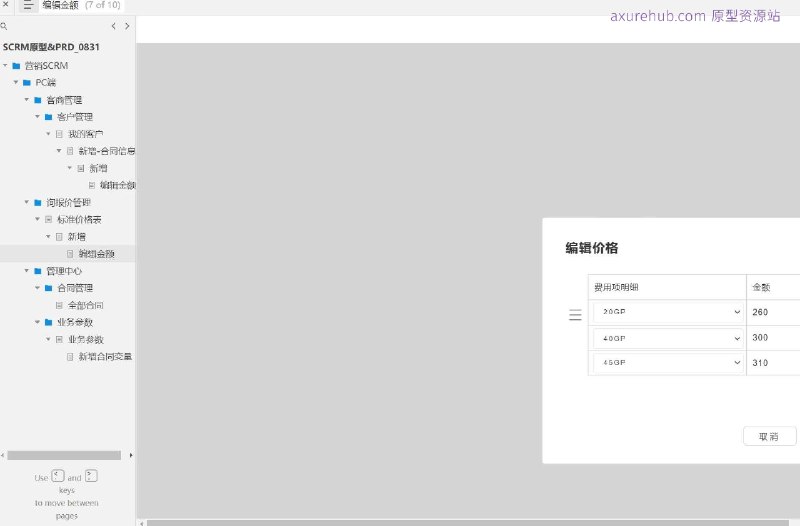Select highlighted 编辑金额 page under 标准价格表
Viewport: 800px width, 526px height.
click(96, 254)
